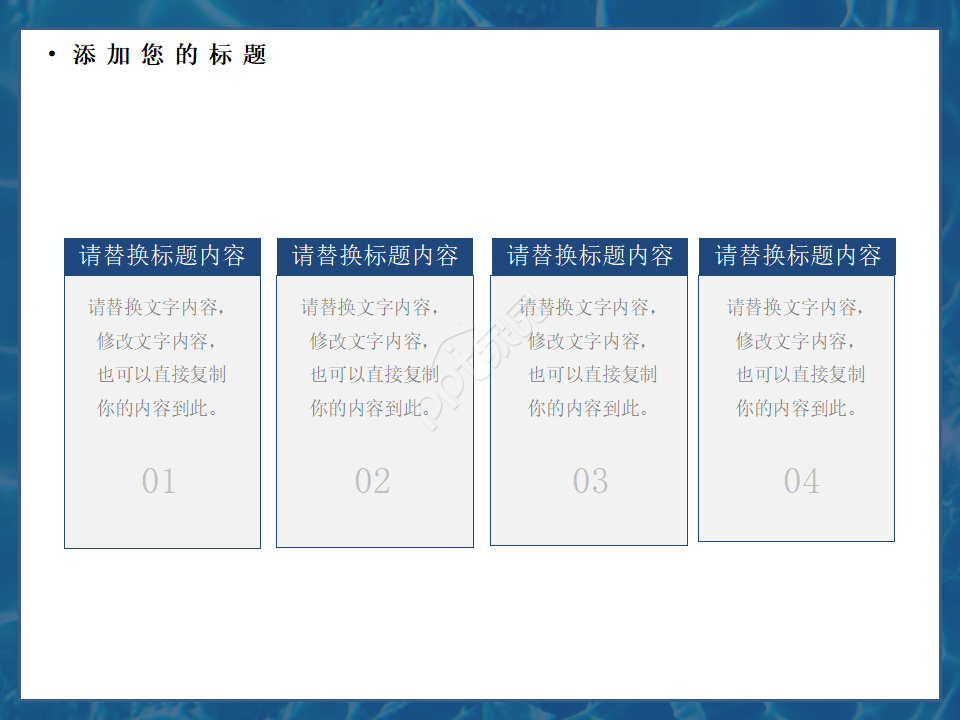Click 也可以直接复制 line in card 01
The height and width of the screenshot is (720, 960).
(x=161, y=374)
